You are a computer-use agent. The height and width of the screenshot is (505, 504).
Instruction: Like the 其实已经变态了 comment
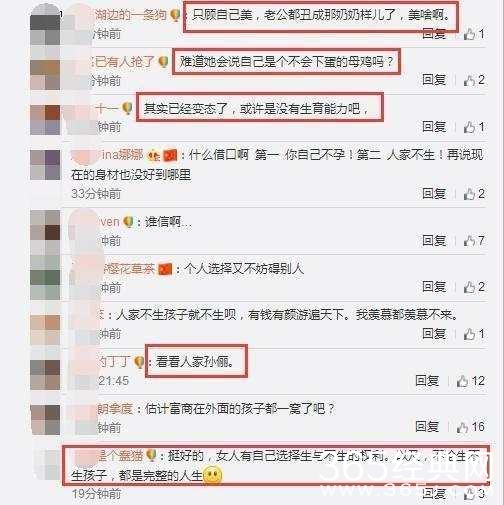(474, 127)
